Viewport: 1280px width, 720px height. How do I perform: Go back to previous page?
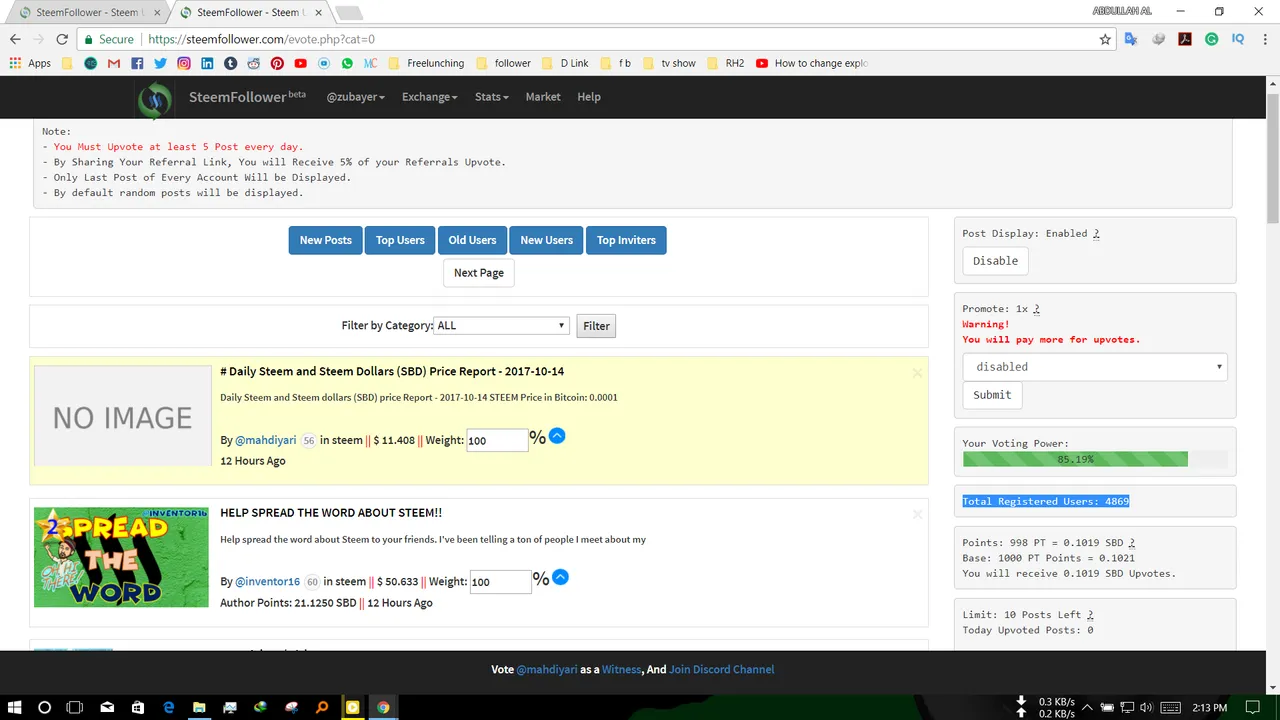click(x=15, y=39)
